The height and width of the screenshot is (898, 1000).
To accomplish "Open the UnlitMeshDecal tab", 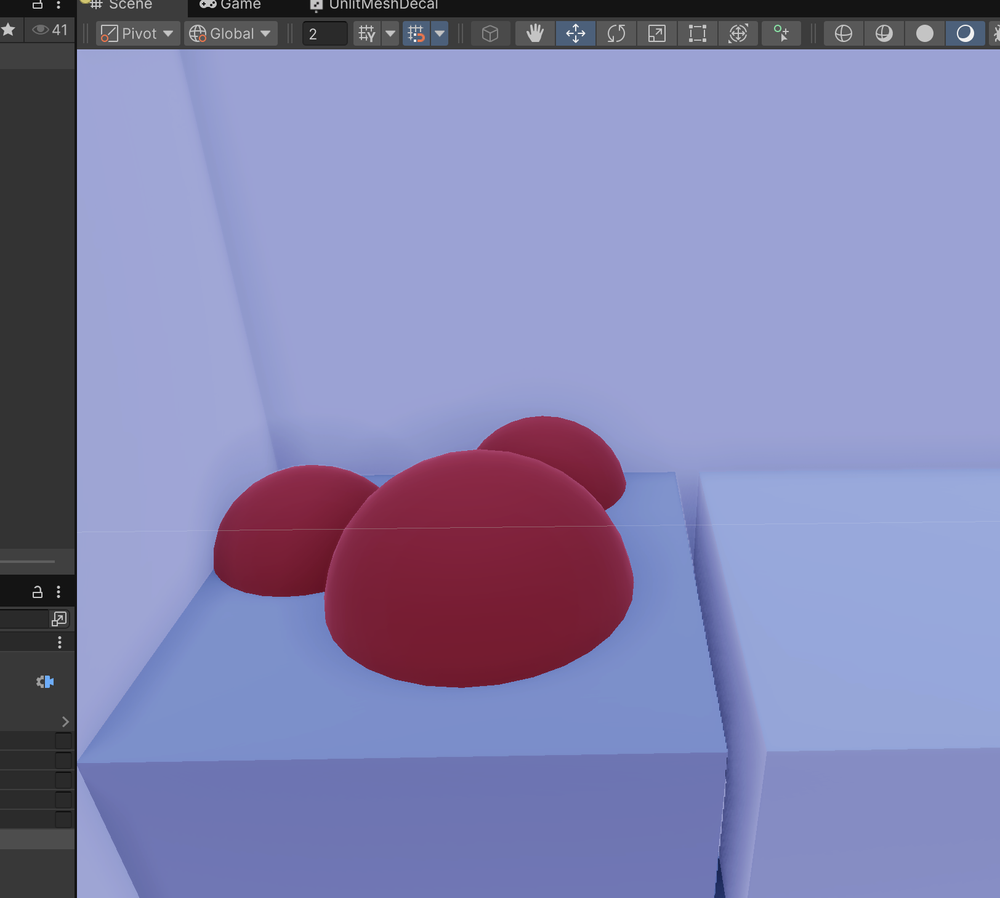I will coord(374,5).
